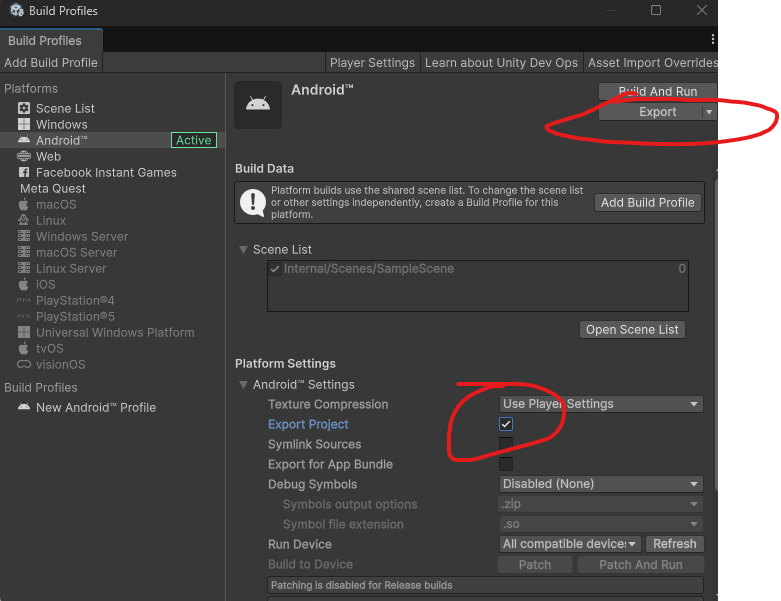Click the Windows Server icon

point(24,236)
